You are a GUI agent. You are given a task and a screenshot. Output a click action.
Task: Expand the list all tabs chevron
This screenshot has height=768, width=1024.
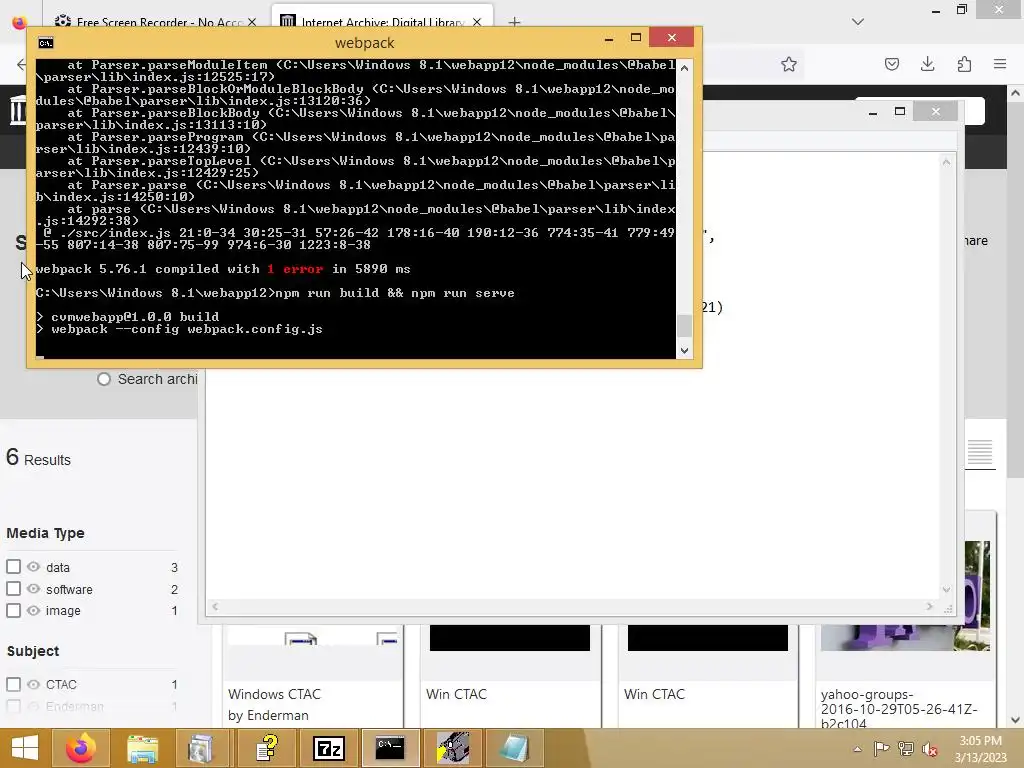point(858,22)
